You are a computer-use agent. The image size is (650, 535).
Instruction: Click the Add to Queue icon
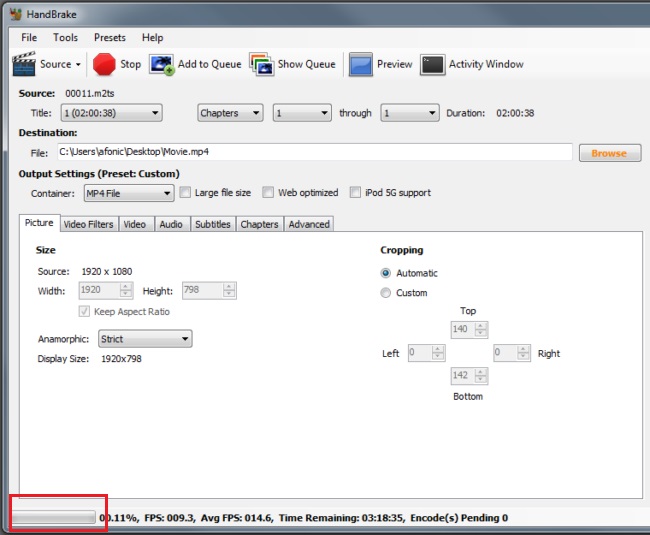tap(162, 64)
